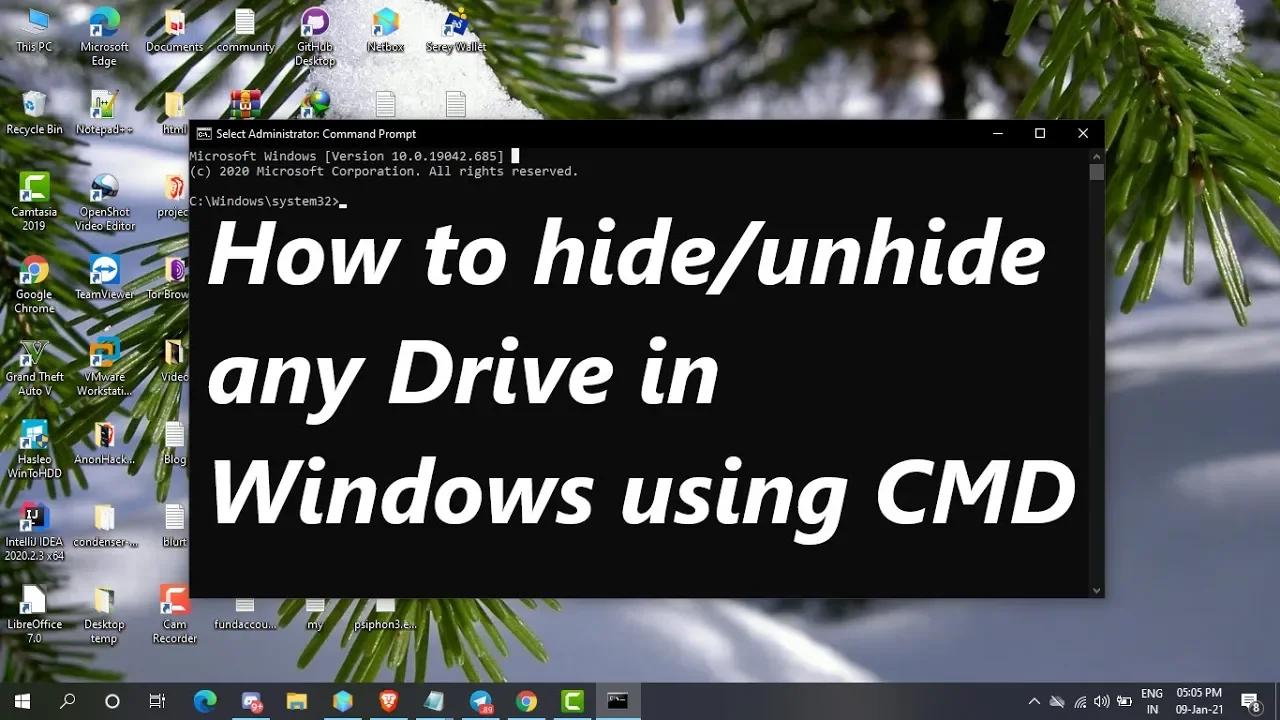Open Telegram from the taskbar
The height and width of the screenshot is (720, 1280).
pyautogui.click(x=480, y=701)
